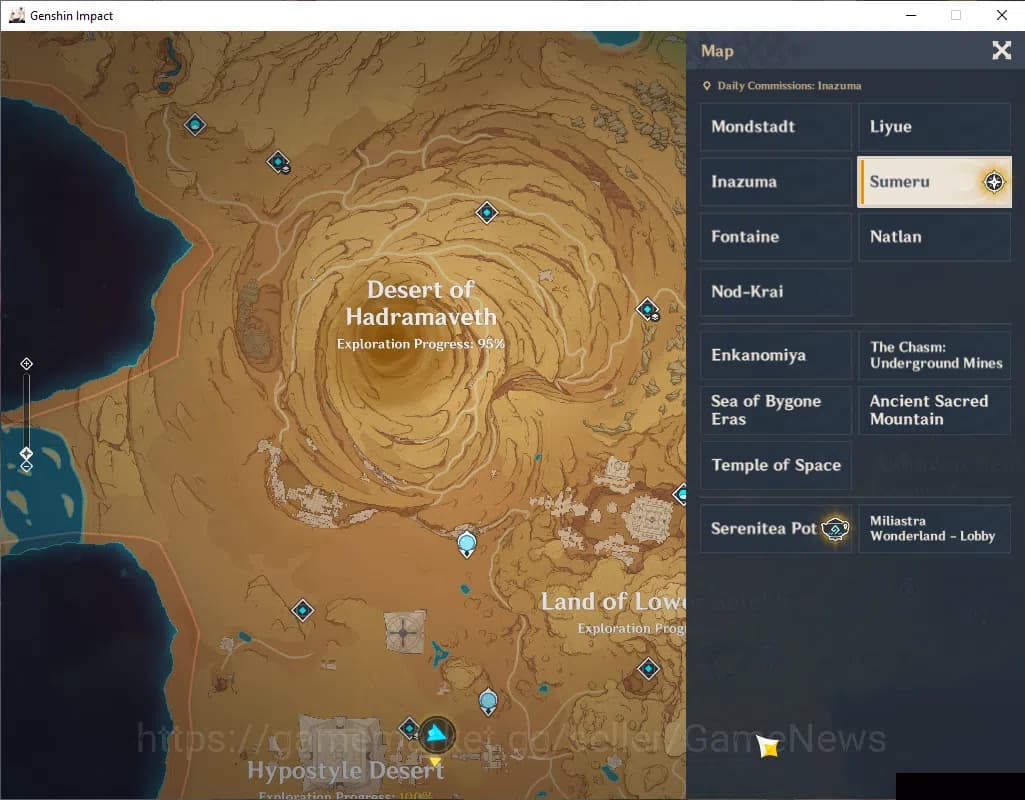This screenshot has height=800, width=1025.
Task: Select Enkanomiya from the area list
Action: coord(775,355)
